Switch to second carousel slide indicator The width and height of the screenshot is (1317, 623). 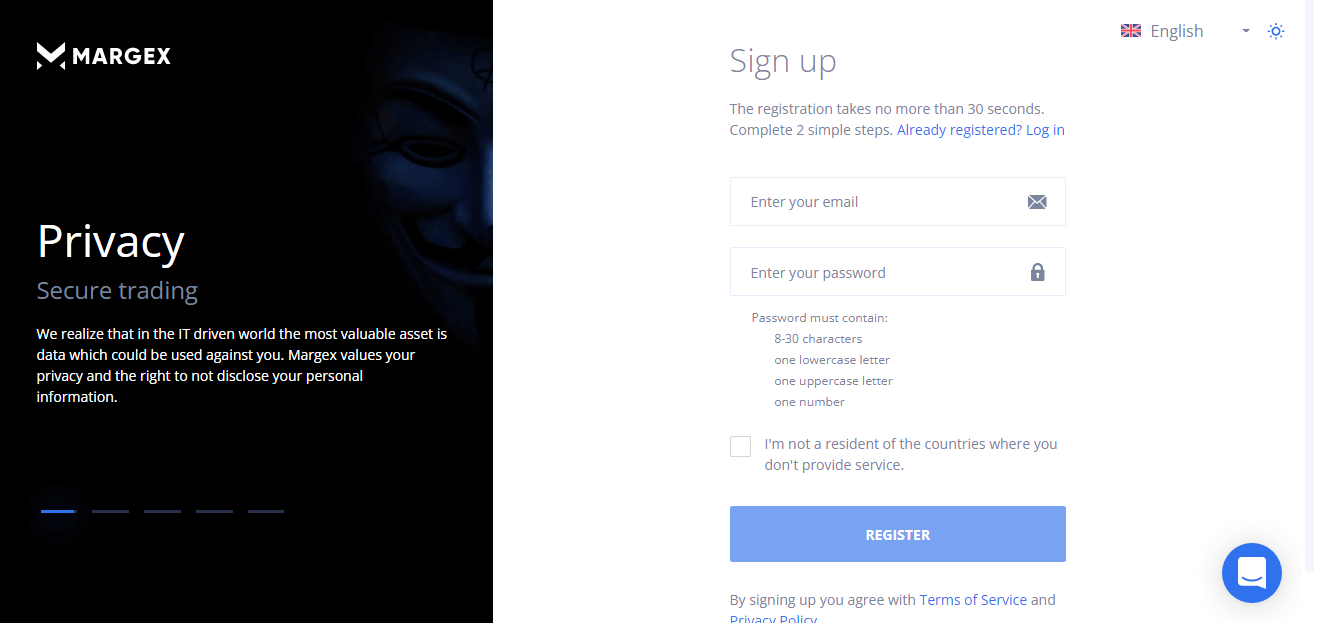coord(110,511)
